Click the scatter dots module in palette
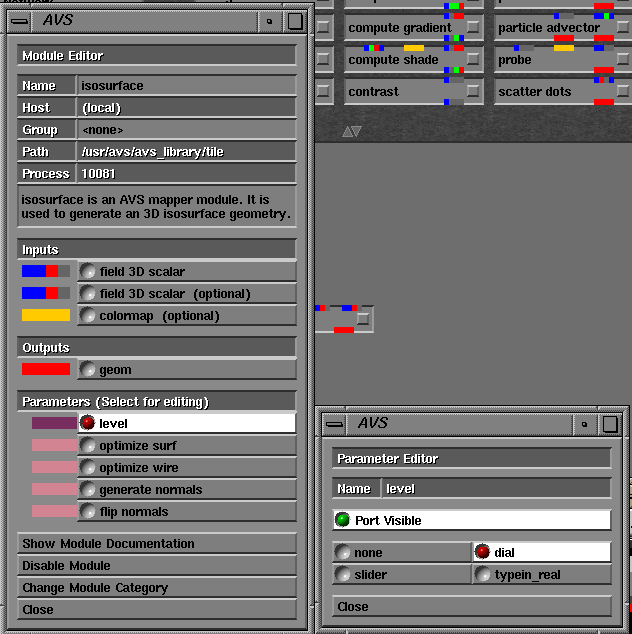 pyautogui.click(x=563, y=91)
